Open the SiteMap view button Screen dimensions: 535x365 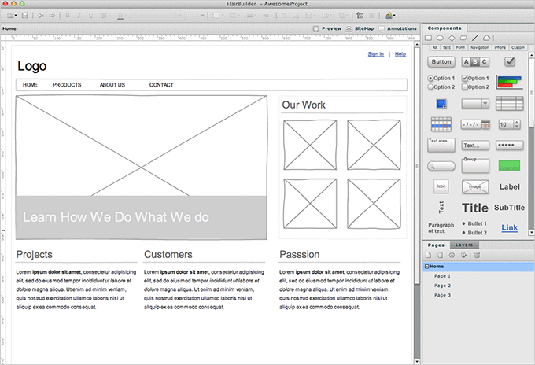pyautogui.click(x=360, y=29)
